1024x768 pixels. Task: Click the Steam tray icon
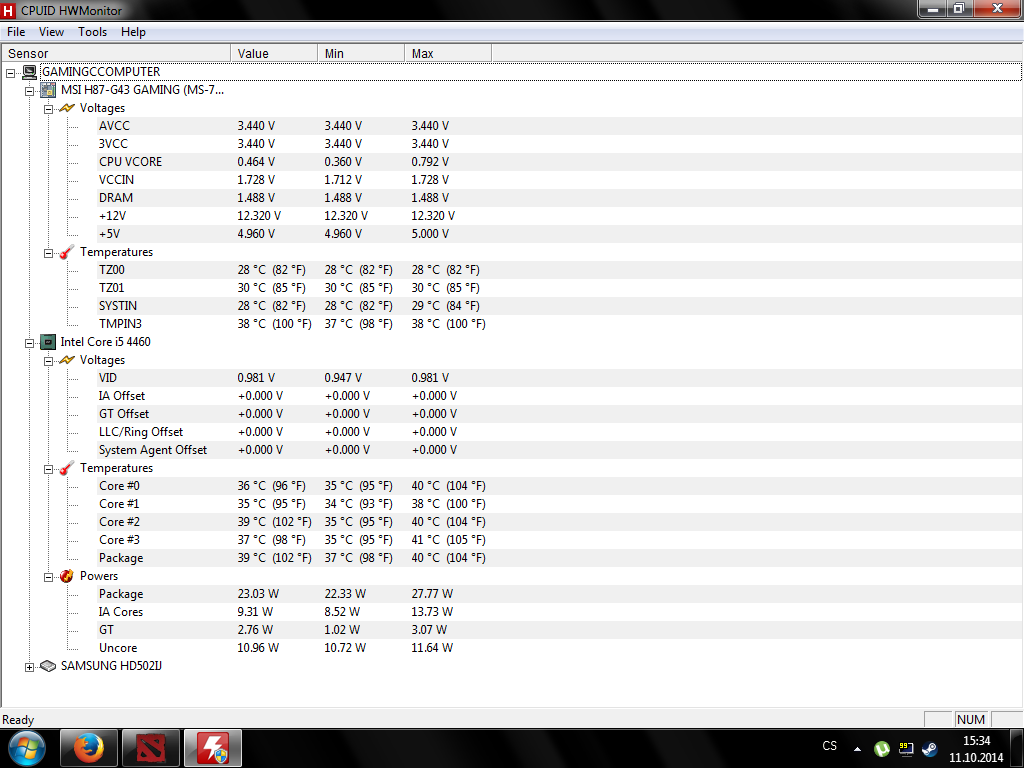[929, 748]
